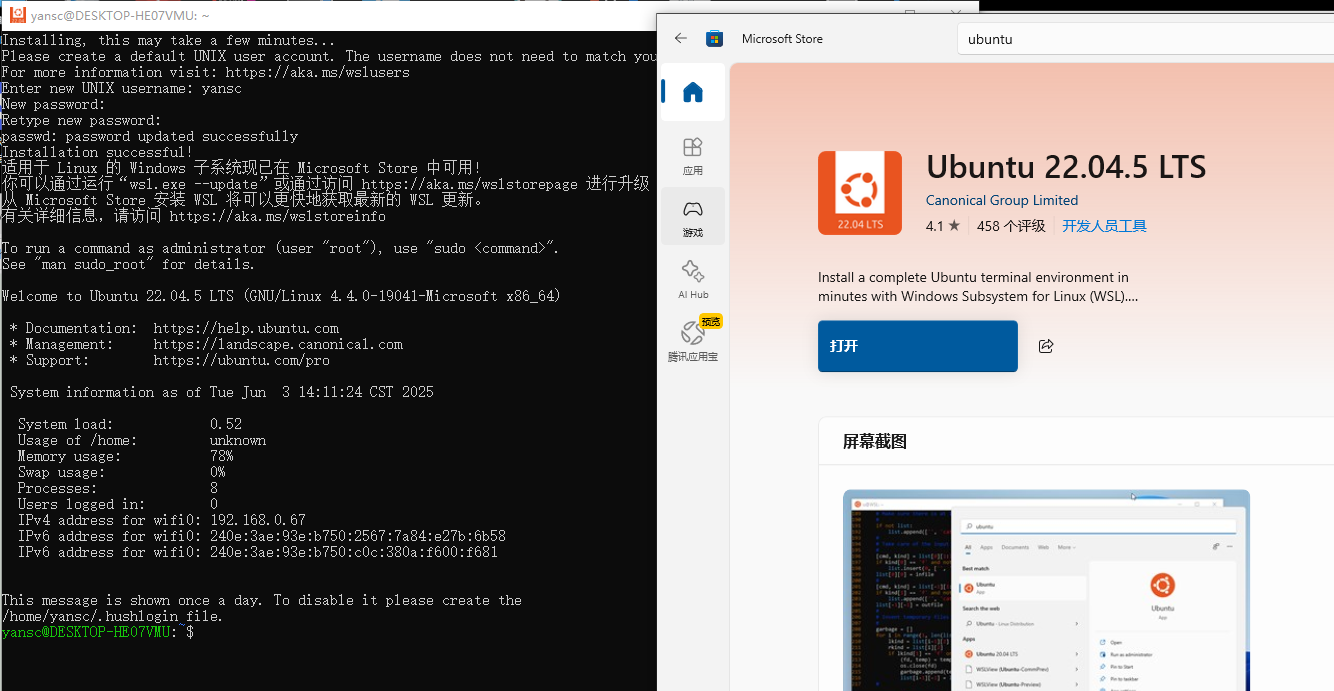Click the Microsoft Store window title text

click(782, 39)
